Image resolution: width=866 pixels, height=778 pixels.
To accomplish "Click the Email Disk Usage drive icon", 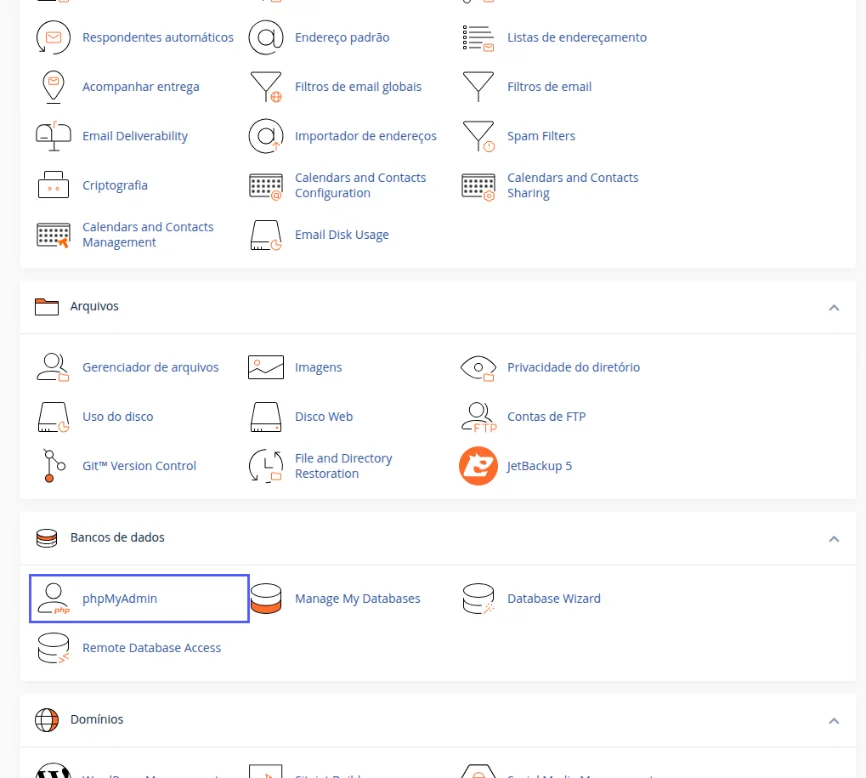I will (266, 235).
